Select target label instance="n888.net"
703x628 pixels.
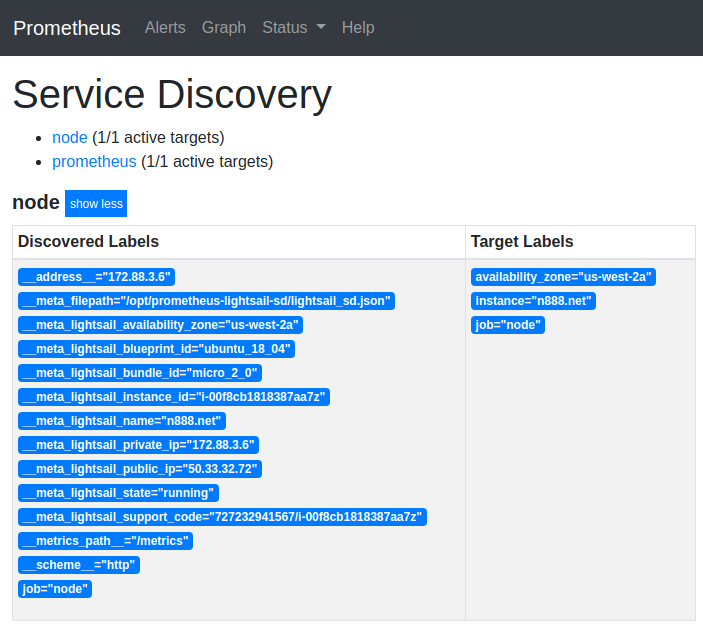(x=533, y=301)
